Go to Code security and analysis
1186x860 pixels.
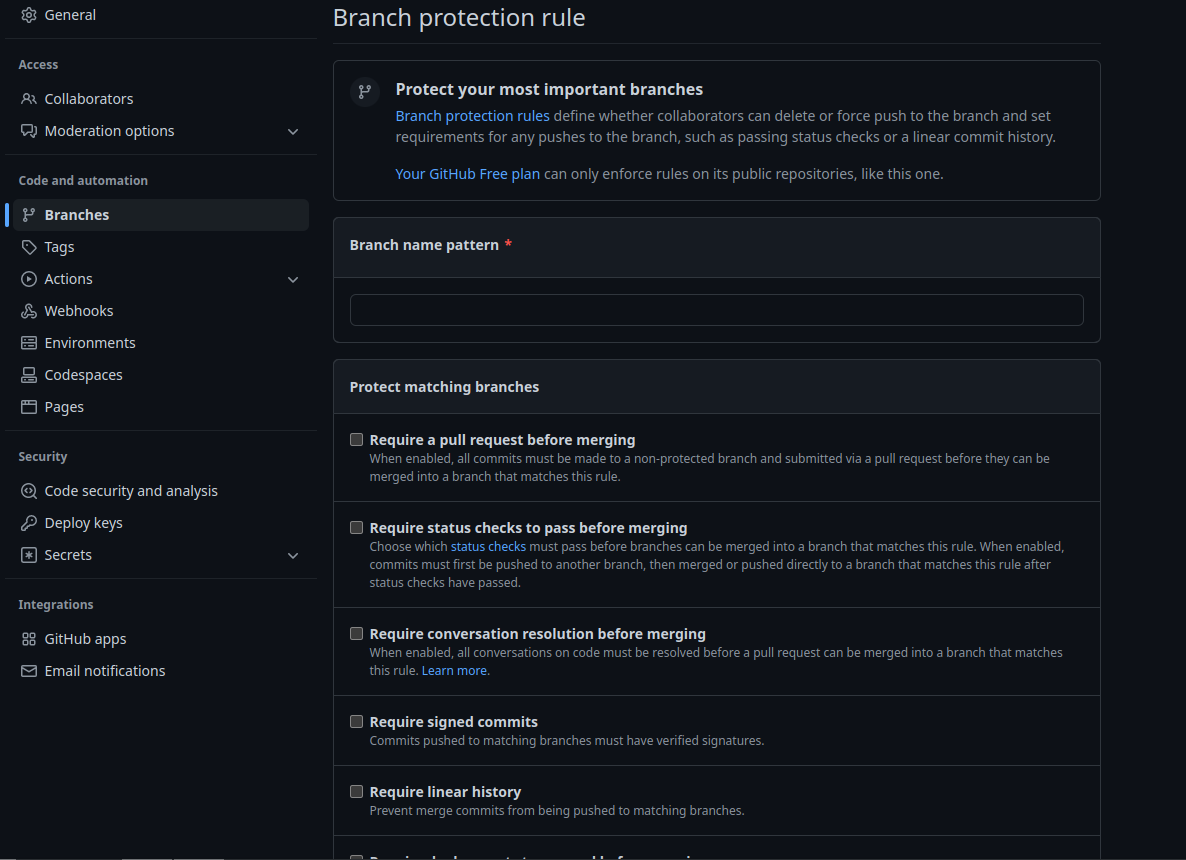(131, 491)
